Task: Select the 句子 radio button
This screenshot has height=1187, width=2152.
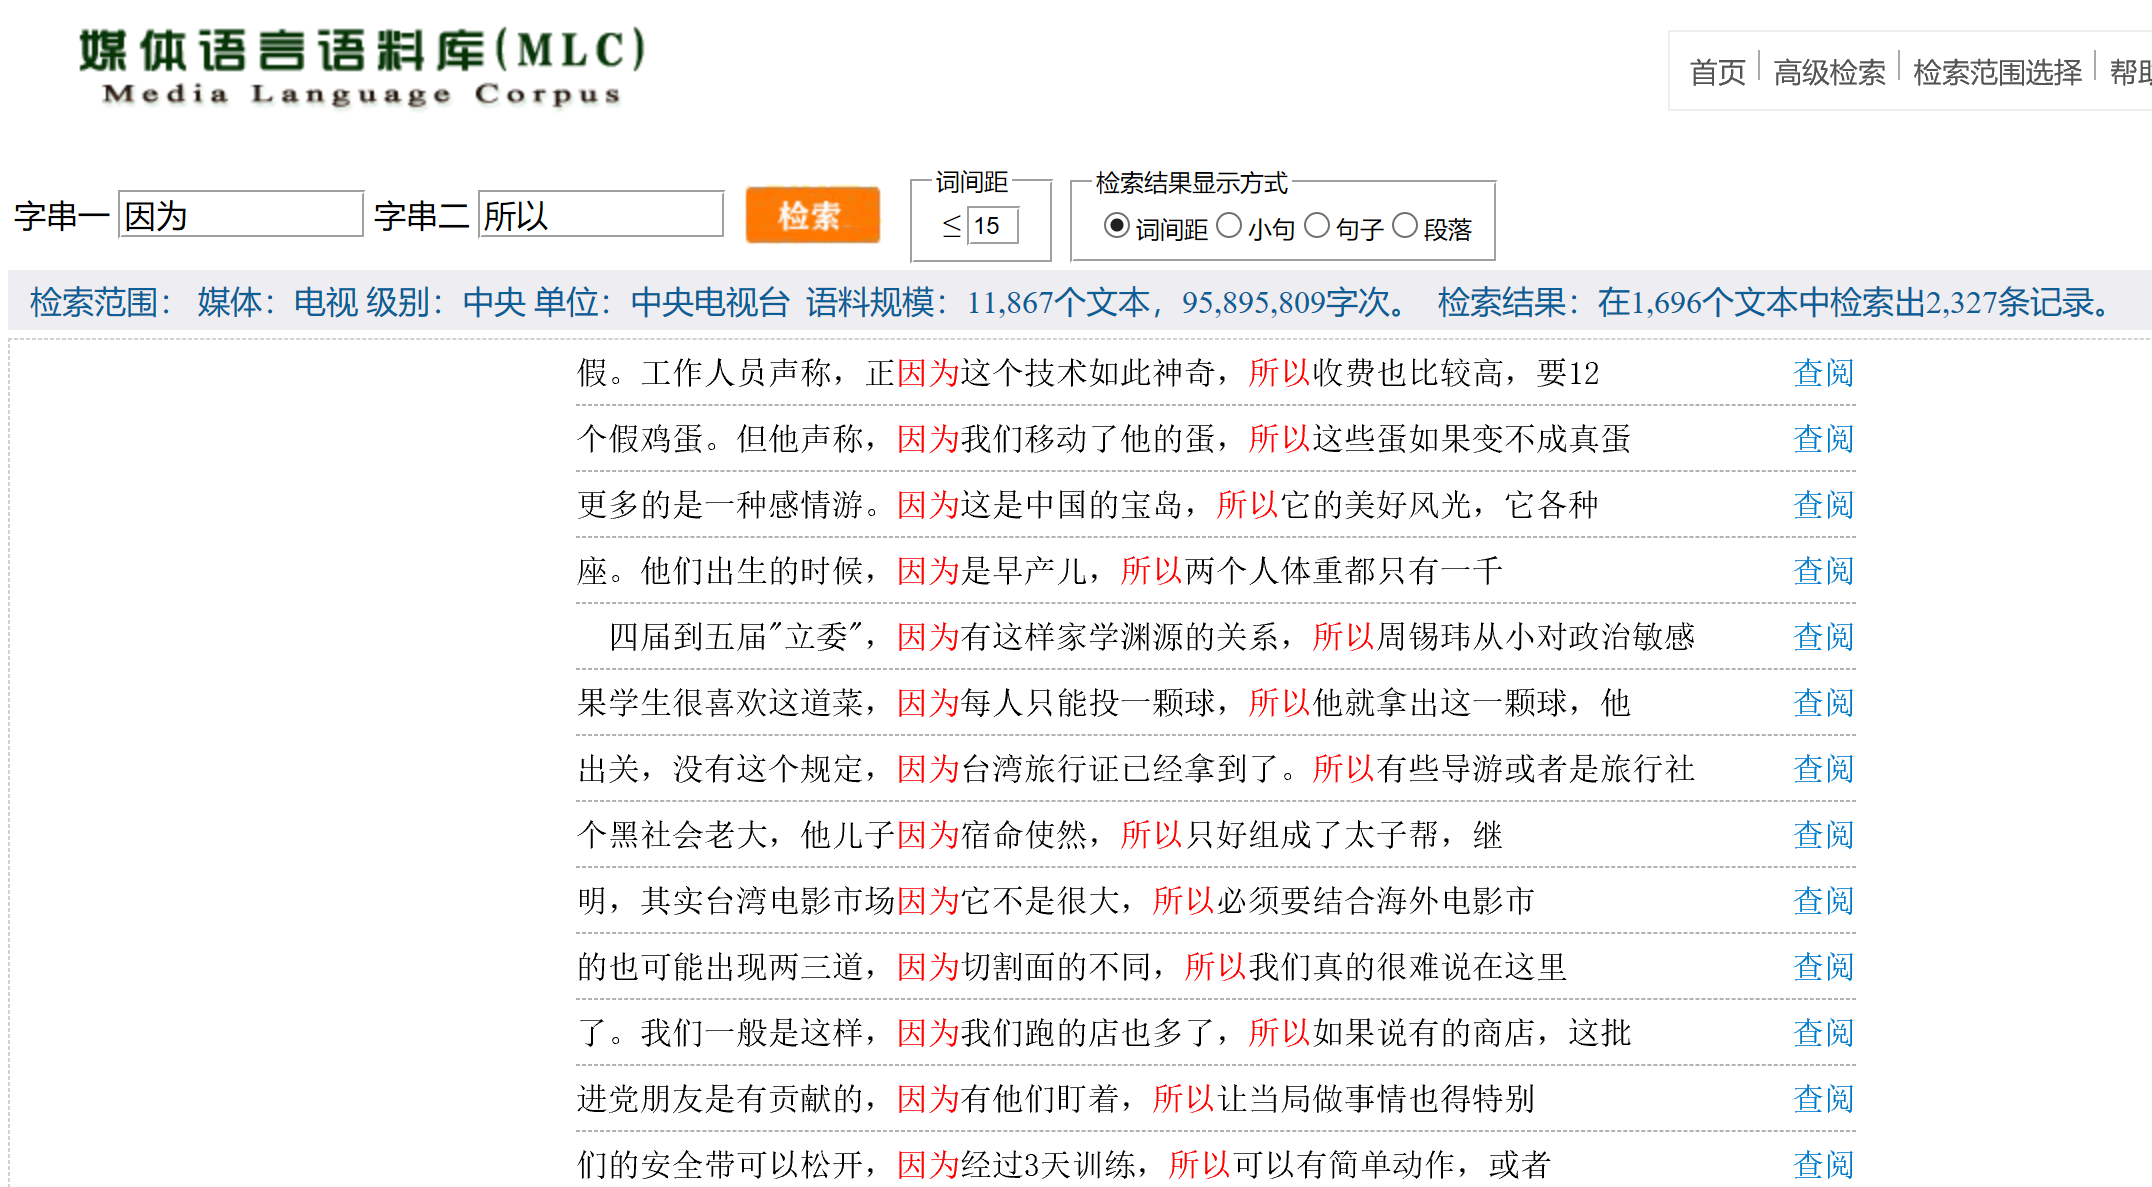Action: (x=1317, y=226)
